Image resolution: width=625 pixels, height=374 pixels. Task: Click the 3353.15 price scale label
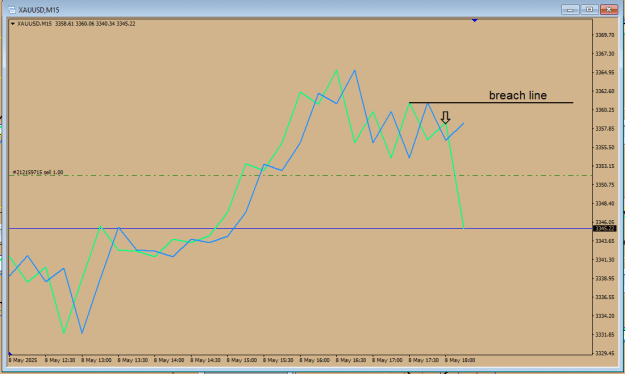click(x=605, y=166)
